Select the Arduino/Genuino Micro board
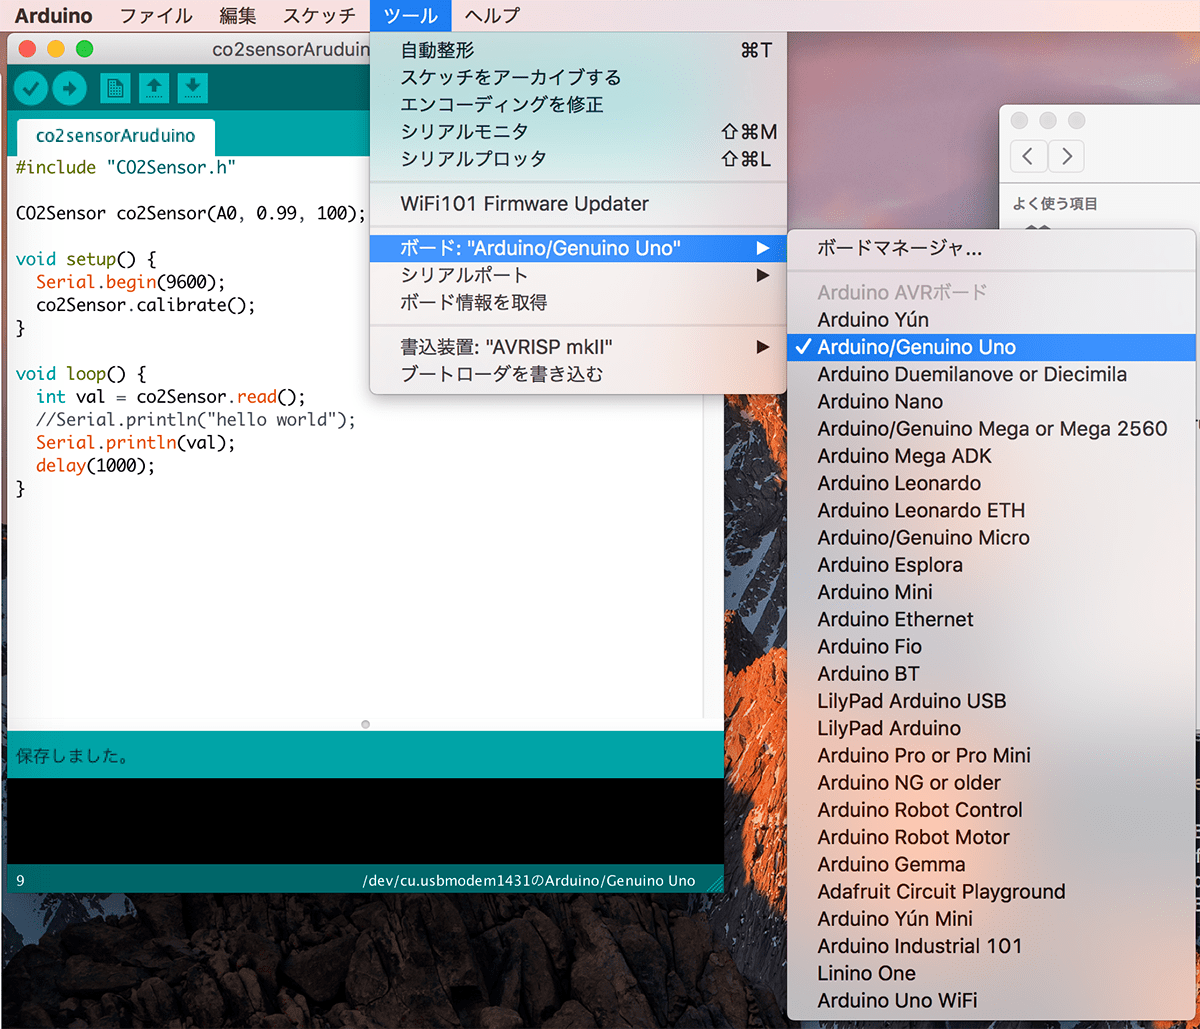1200x1029 pixels. (992, 537)
